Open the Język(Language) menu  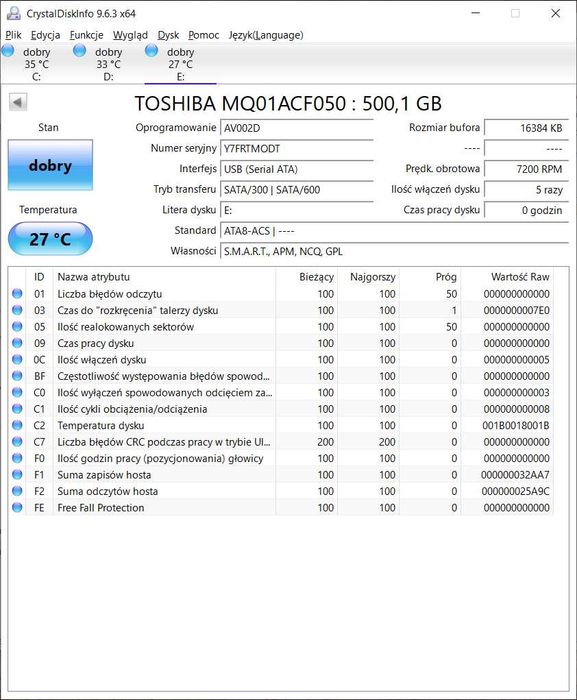coord(266,35)
